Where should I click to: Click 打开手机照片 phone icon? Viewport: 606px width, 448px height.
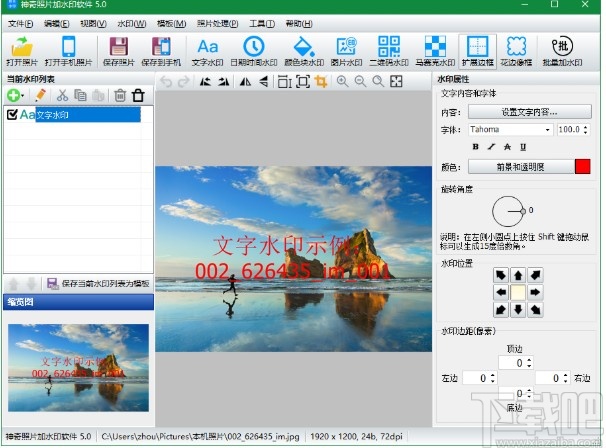[68, 51]
